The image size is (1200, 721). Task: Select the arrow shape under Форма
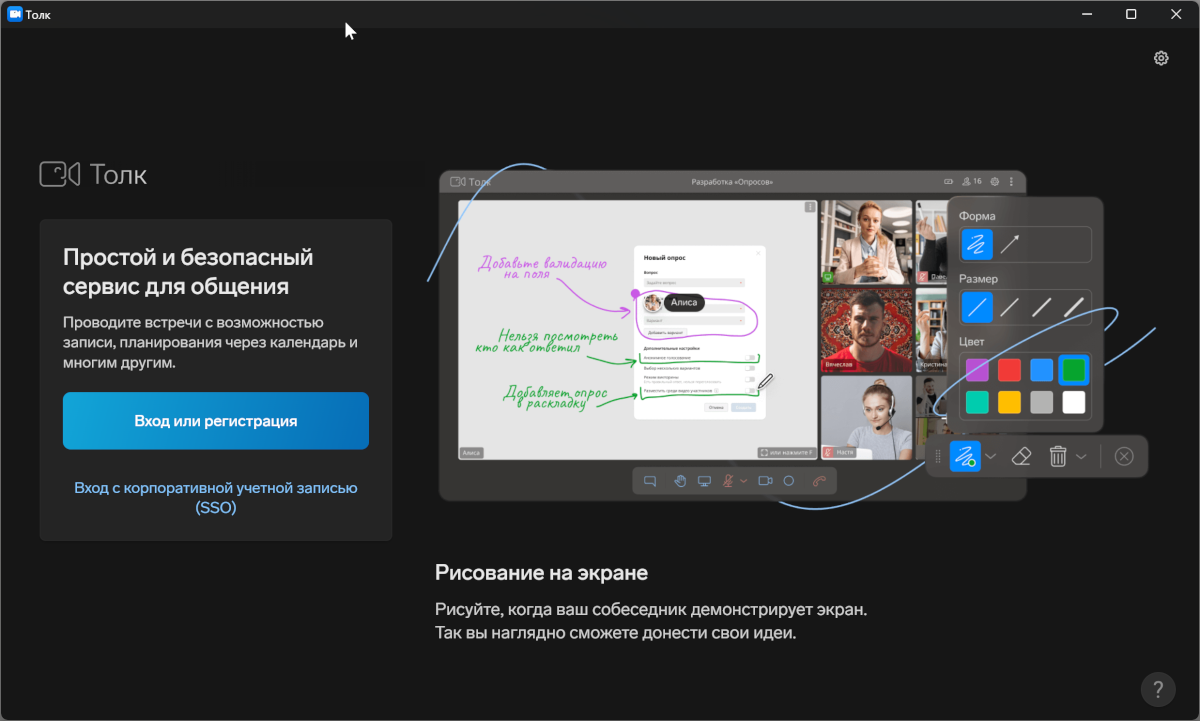click(1011, 244)
